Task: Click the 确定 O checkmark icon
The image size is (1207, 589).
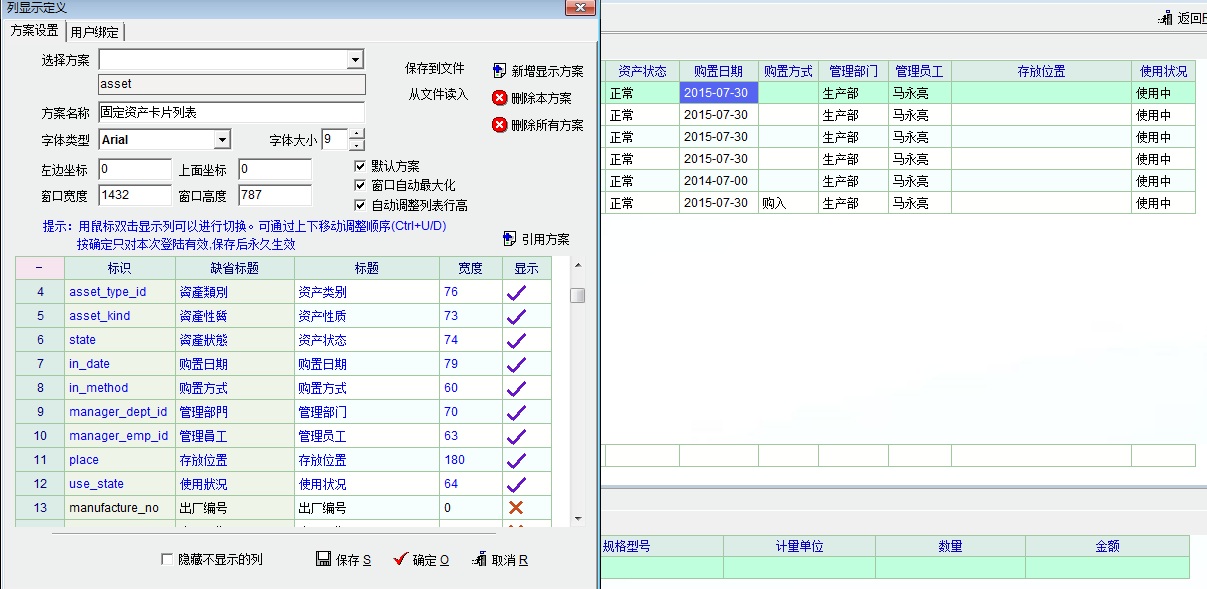Action: (x=400, y=559)
